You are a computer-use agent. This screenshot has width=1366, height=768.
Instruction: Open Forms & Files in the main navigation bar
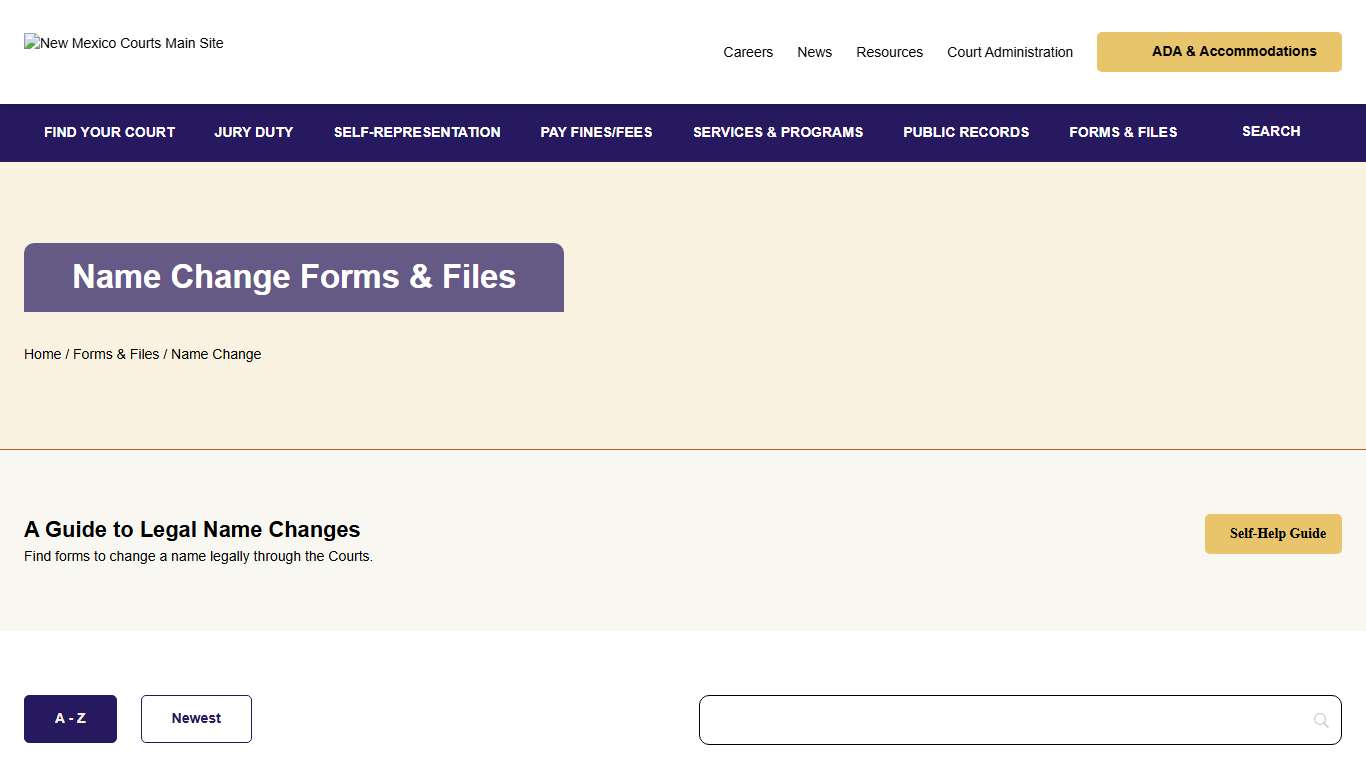tap(1123, 132)
